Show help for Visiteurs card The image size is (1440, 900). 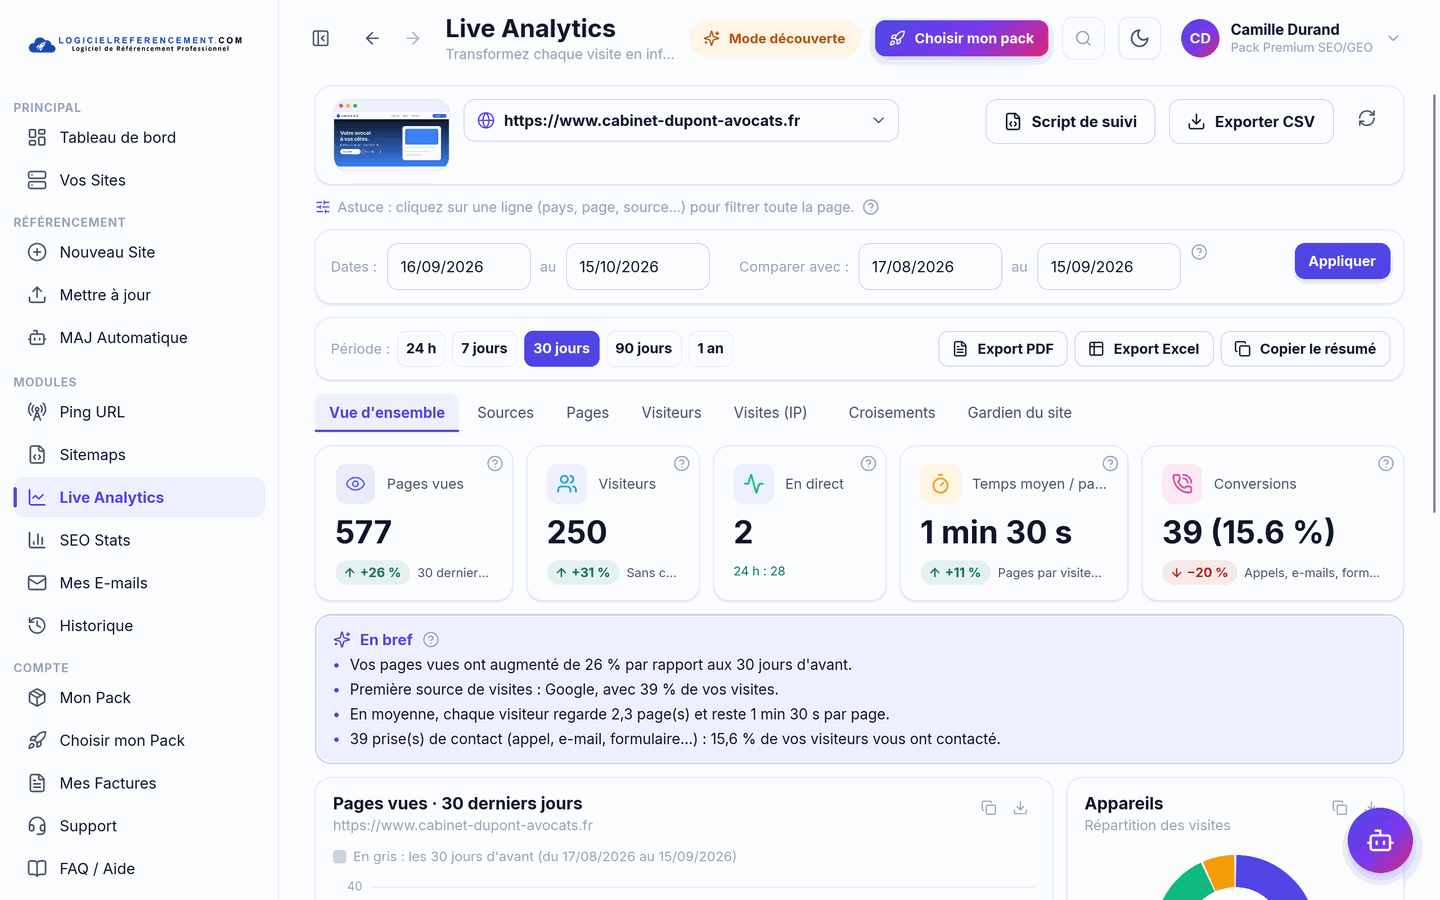point(682,463)
